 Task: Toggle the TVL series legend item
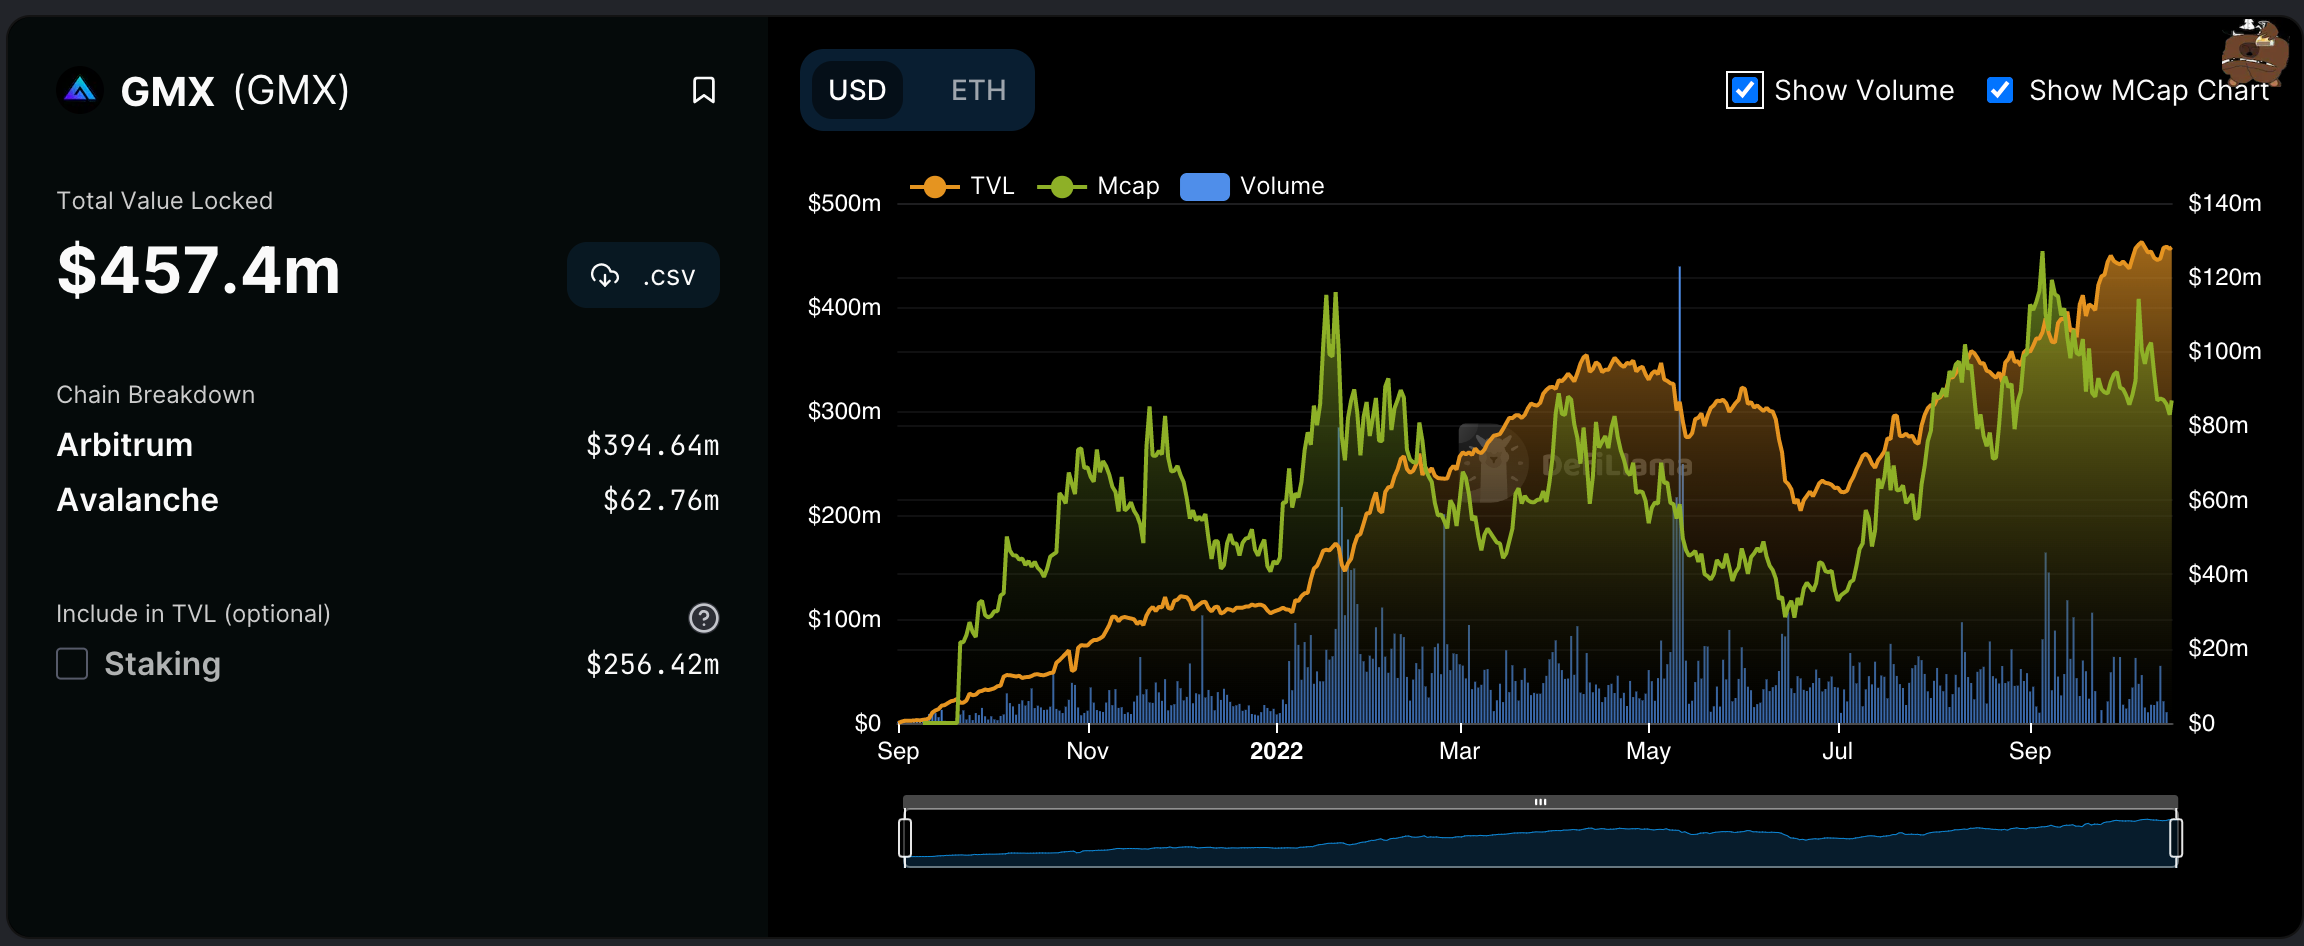click(x=962, y=186)
